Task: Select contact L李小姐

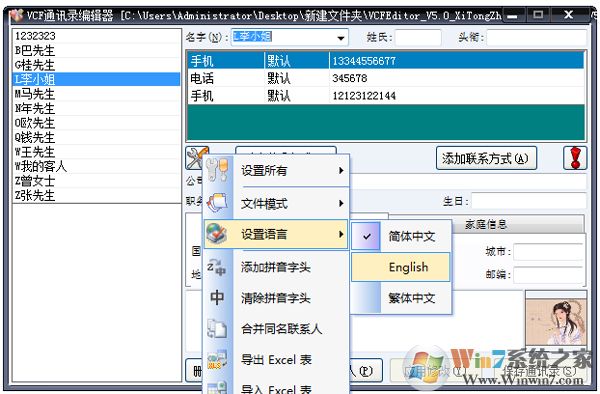Action: (x=96, y=80)
